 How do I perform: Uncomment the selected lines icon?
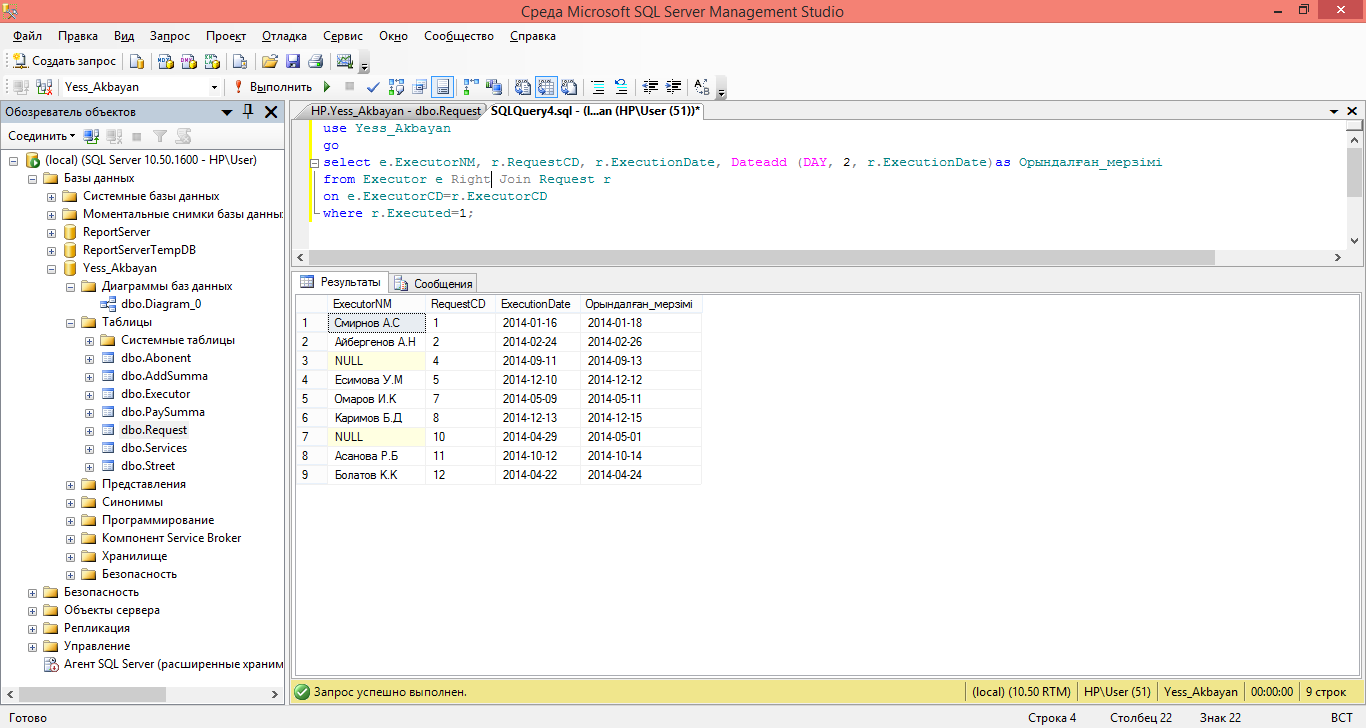tap(621, 87)
